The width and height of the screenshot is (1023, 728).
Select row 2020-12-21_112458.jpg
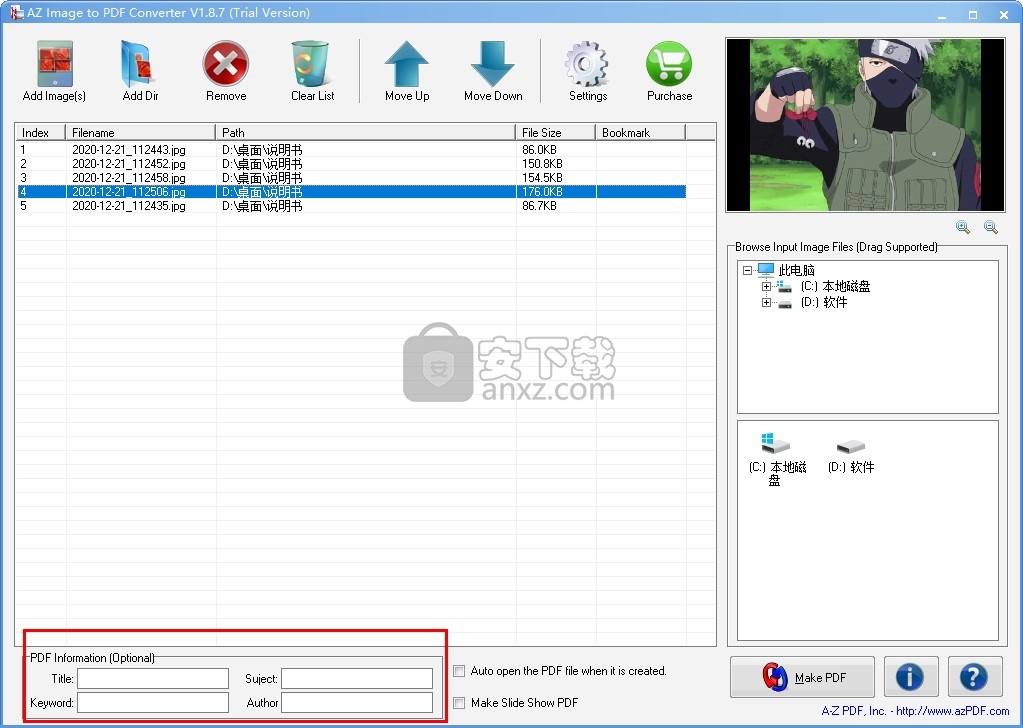pyautogui.click(x=351, y=177)
